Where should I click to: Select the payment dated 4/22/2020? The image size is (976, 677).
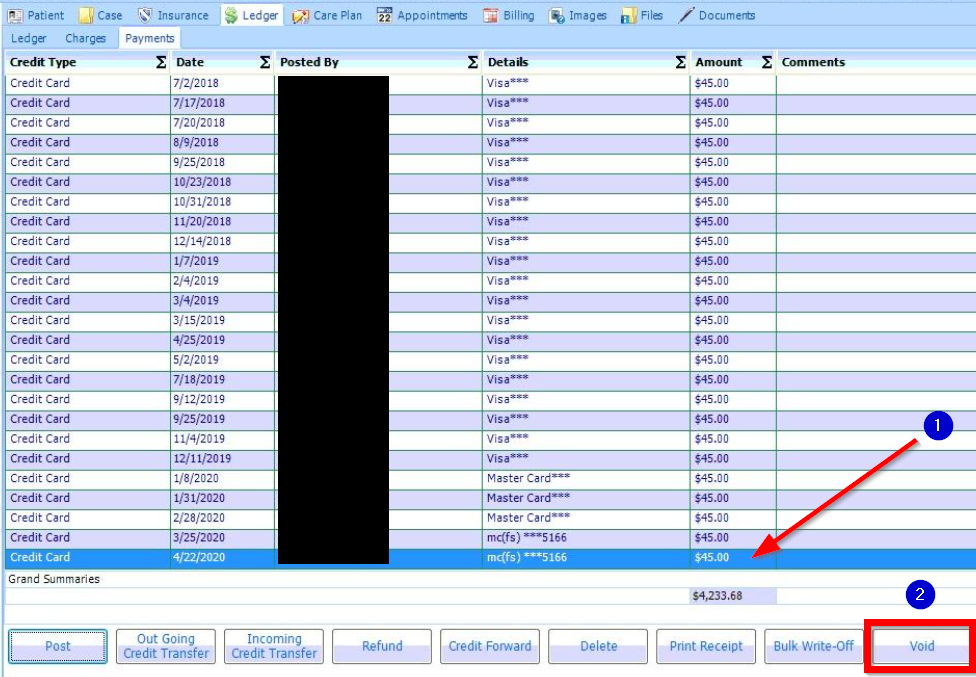click(x=490, y=558)
